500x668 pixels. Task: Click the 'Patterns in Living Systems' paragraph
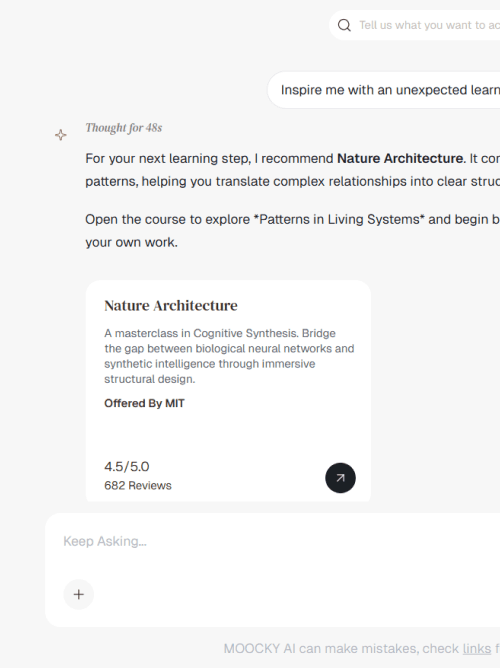click(293, 230)
